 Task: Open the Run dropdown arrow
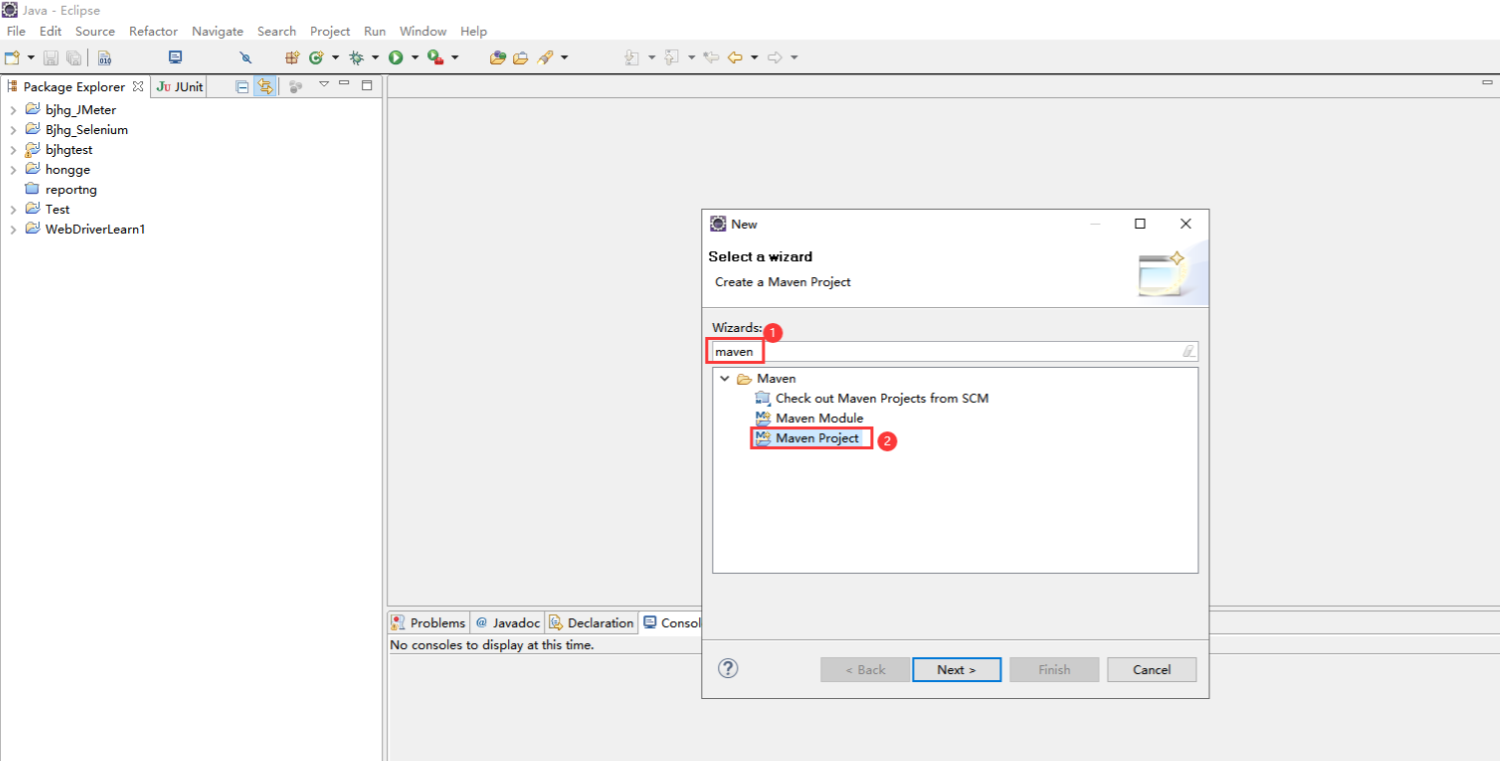[415, 57]
